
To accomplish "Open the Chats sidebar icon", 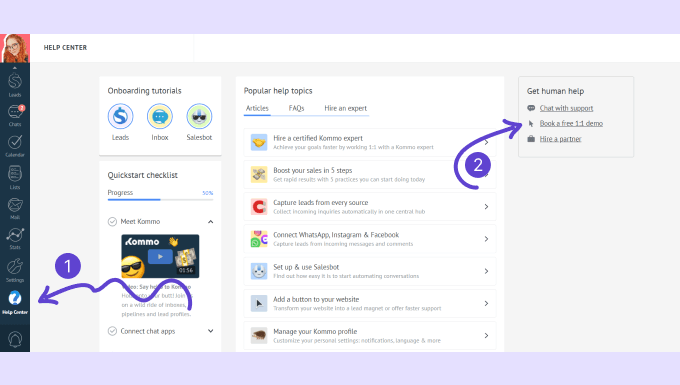I will (x=15, y=115).
